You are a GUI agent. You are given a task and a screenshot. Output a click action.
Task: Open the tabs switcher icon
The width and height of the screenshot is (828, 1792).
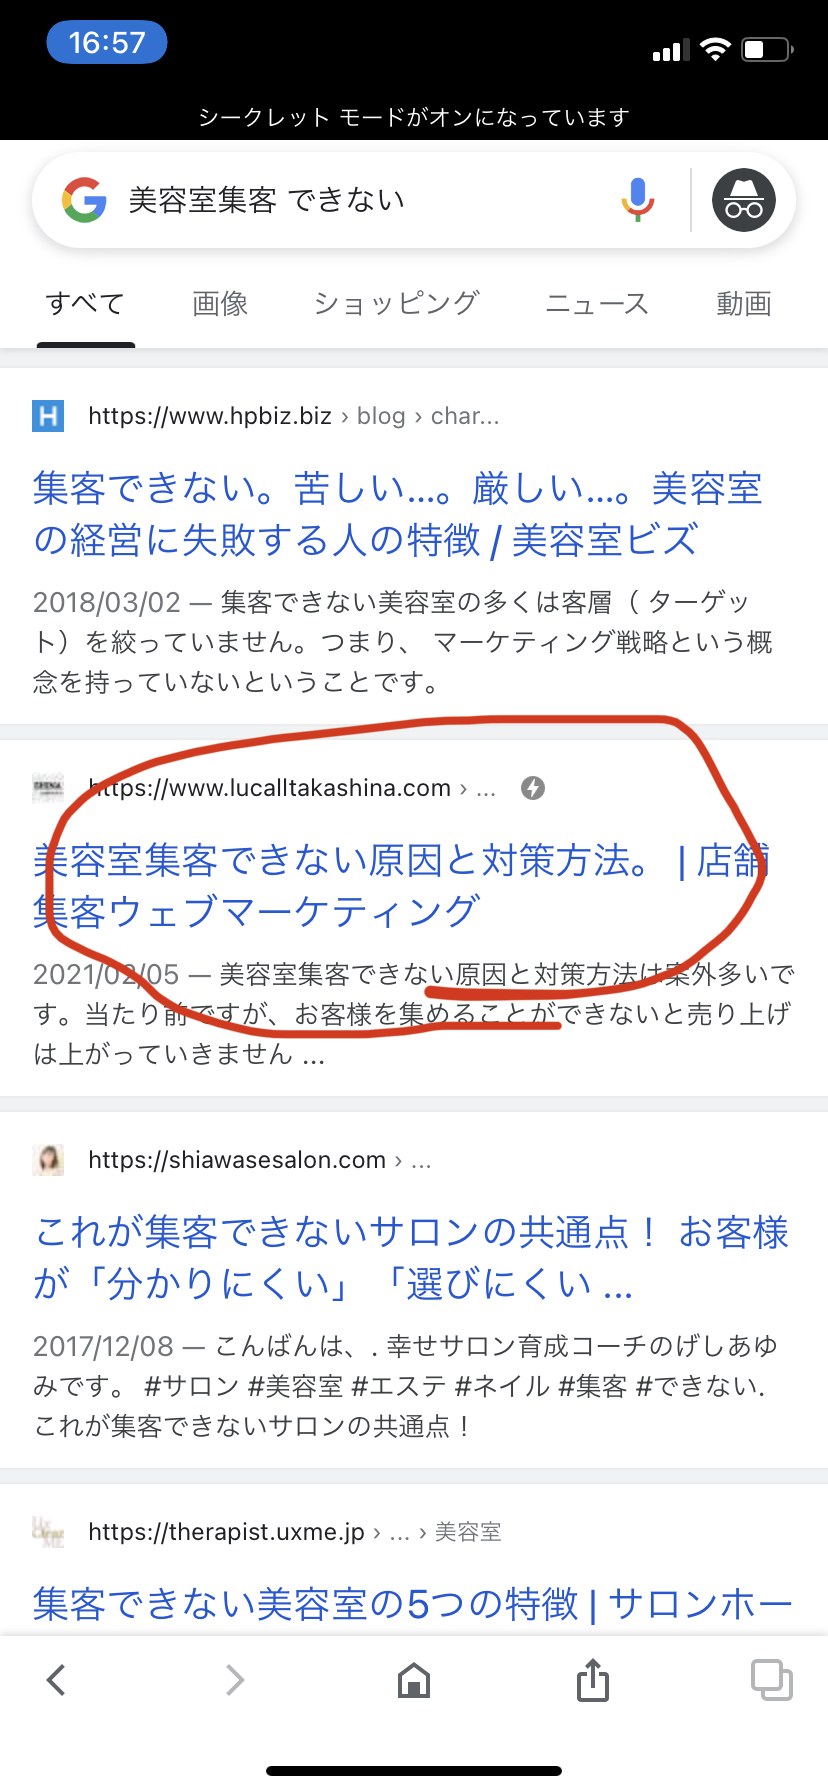click(772, 1680)
